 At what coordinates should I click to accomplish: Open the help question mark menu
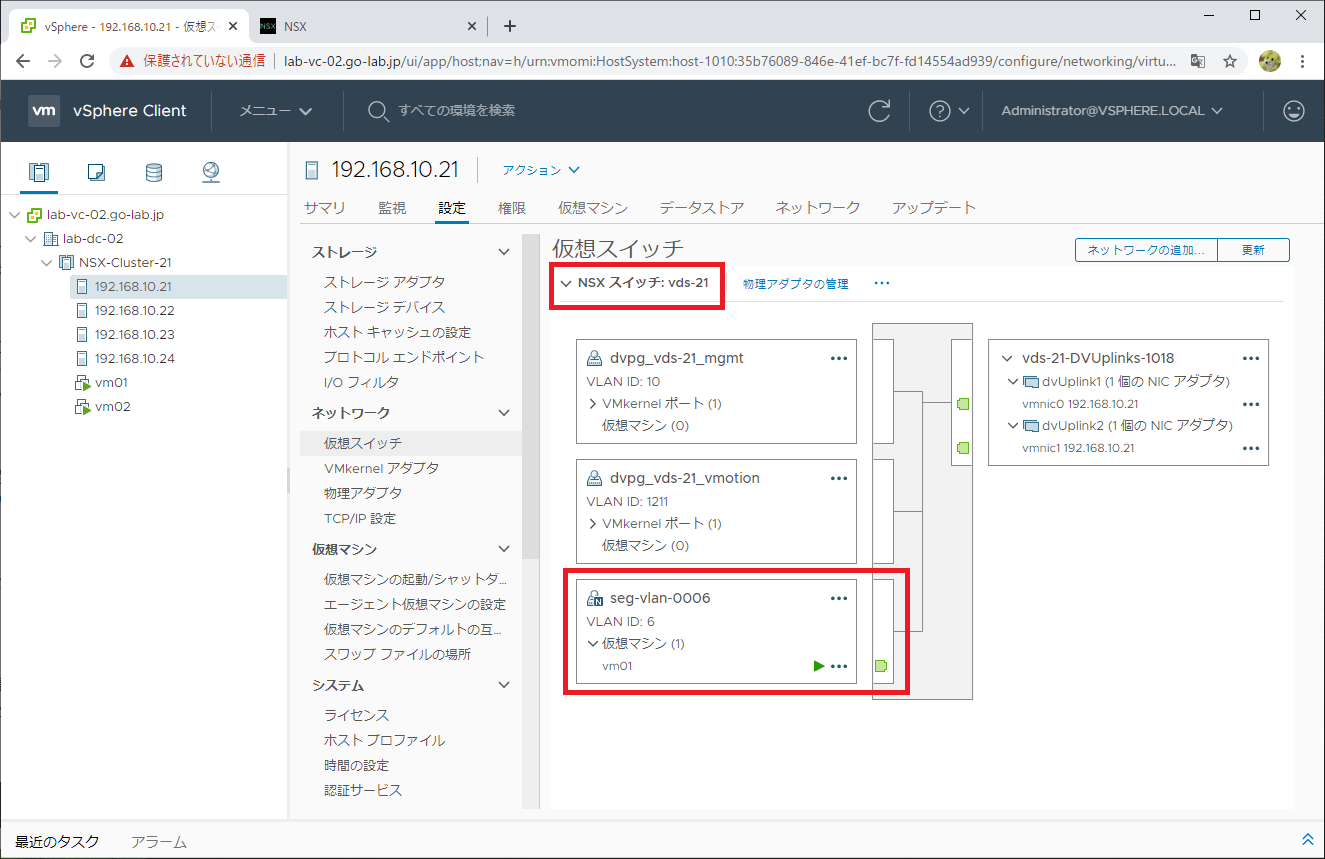coord(949,111)
